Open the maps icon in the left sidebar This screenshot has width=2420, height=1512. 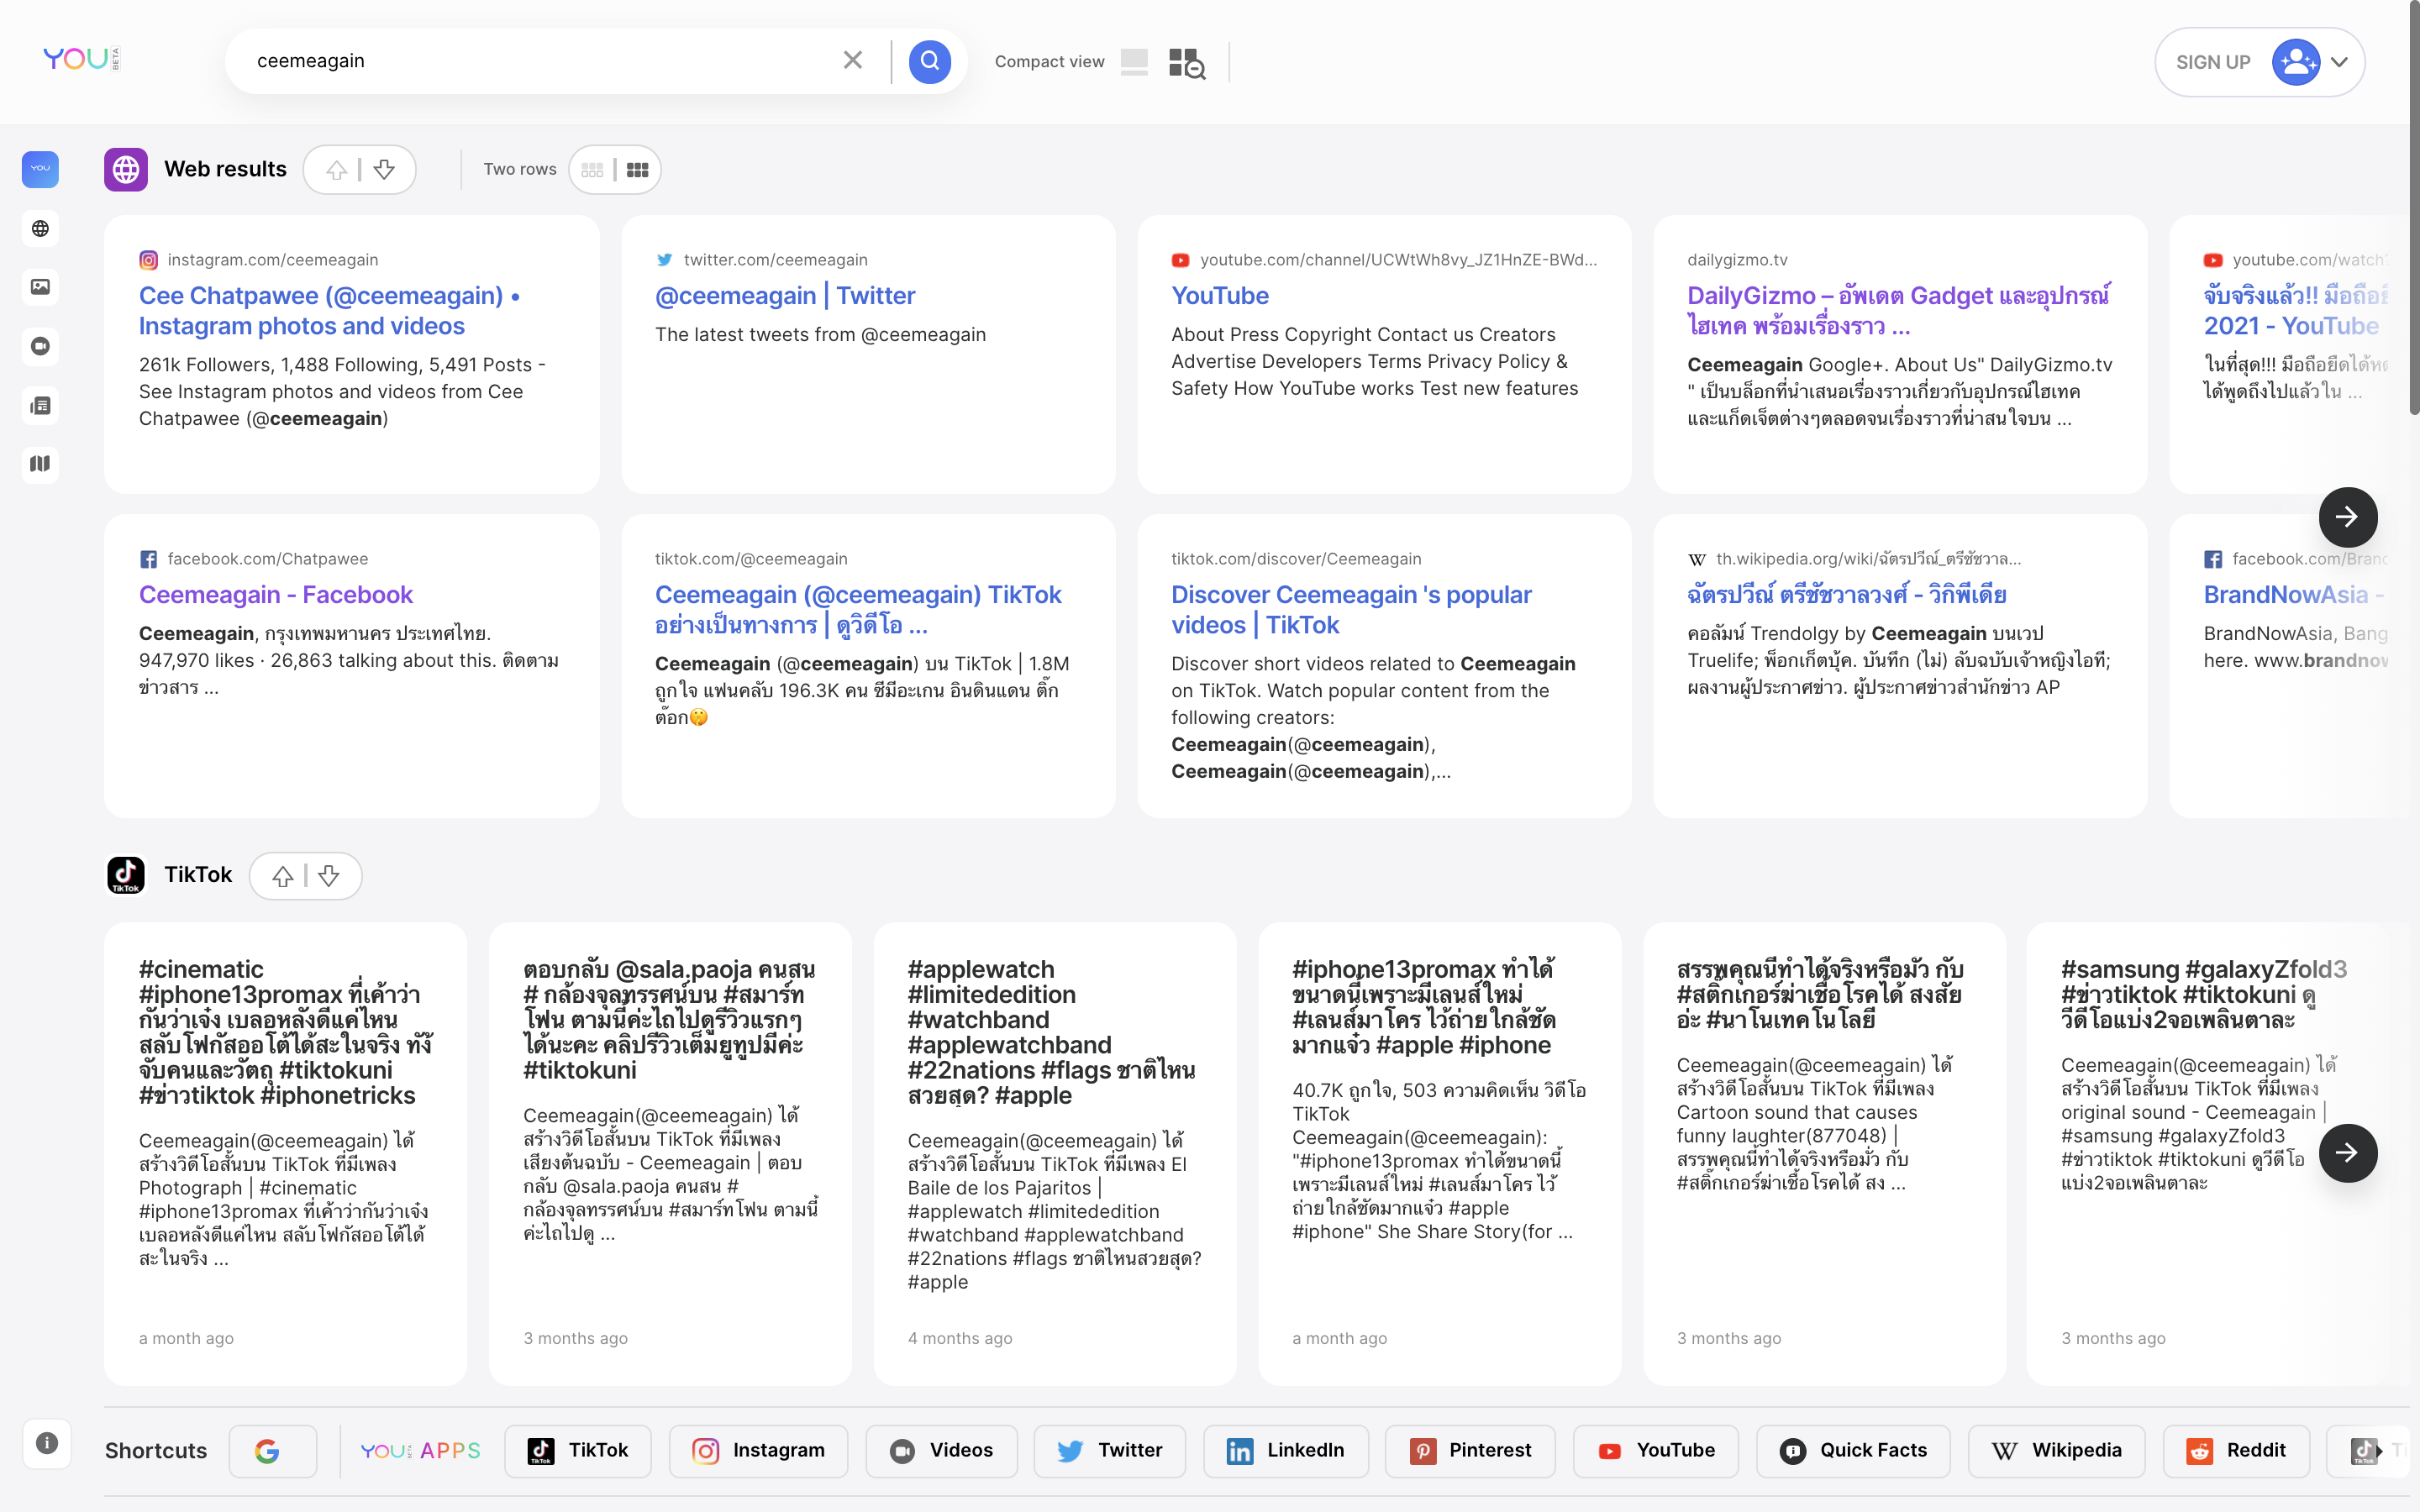(40, 464)
